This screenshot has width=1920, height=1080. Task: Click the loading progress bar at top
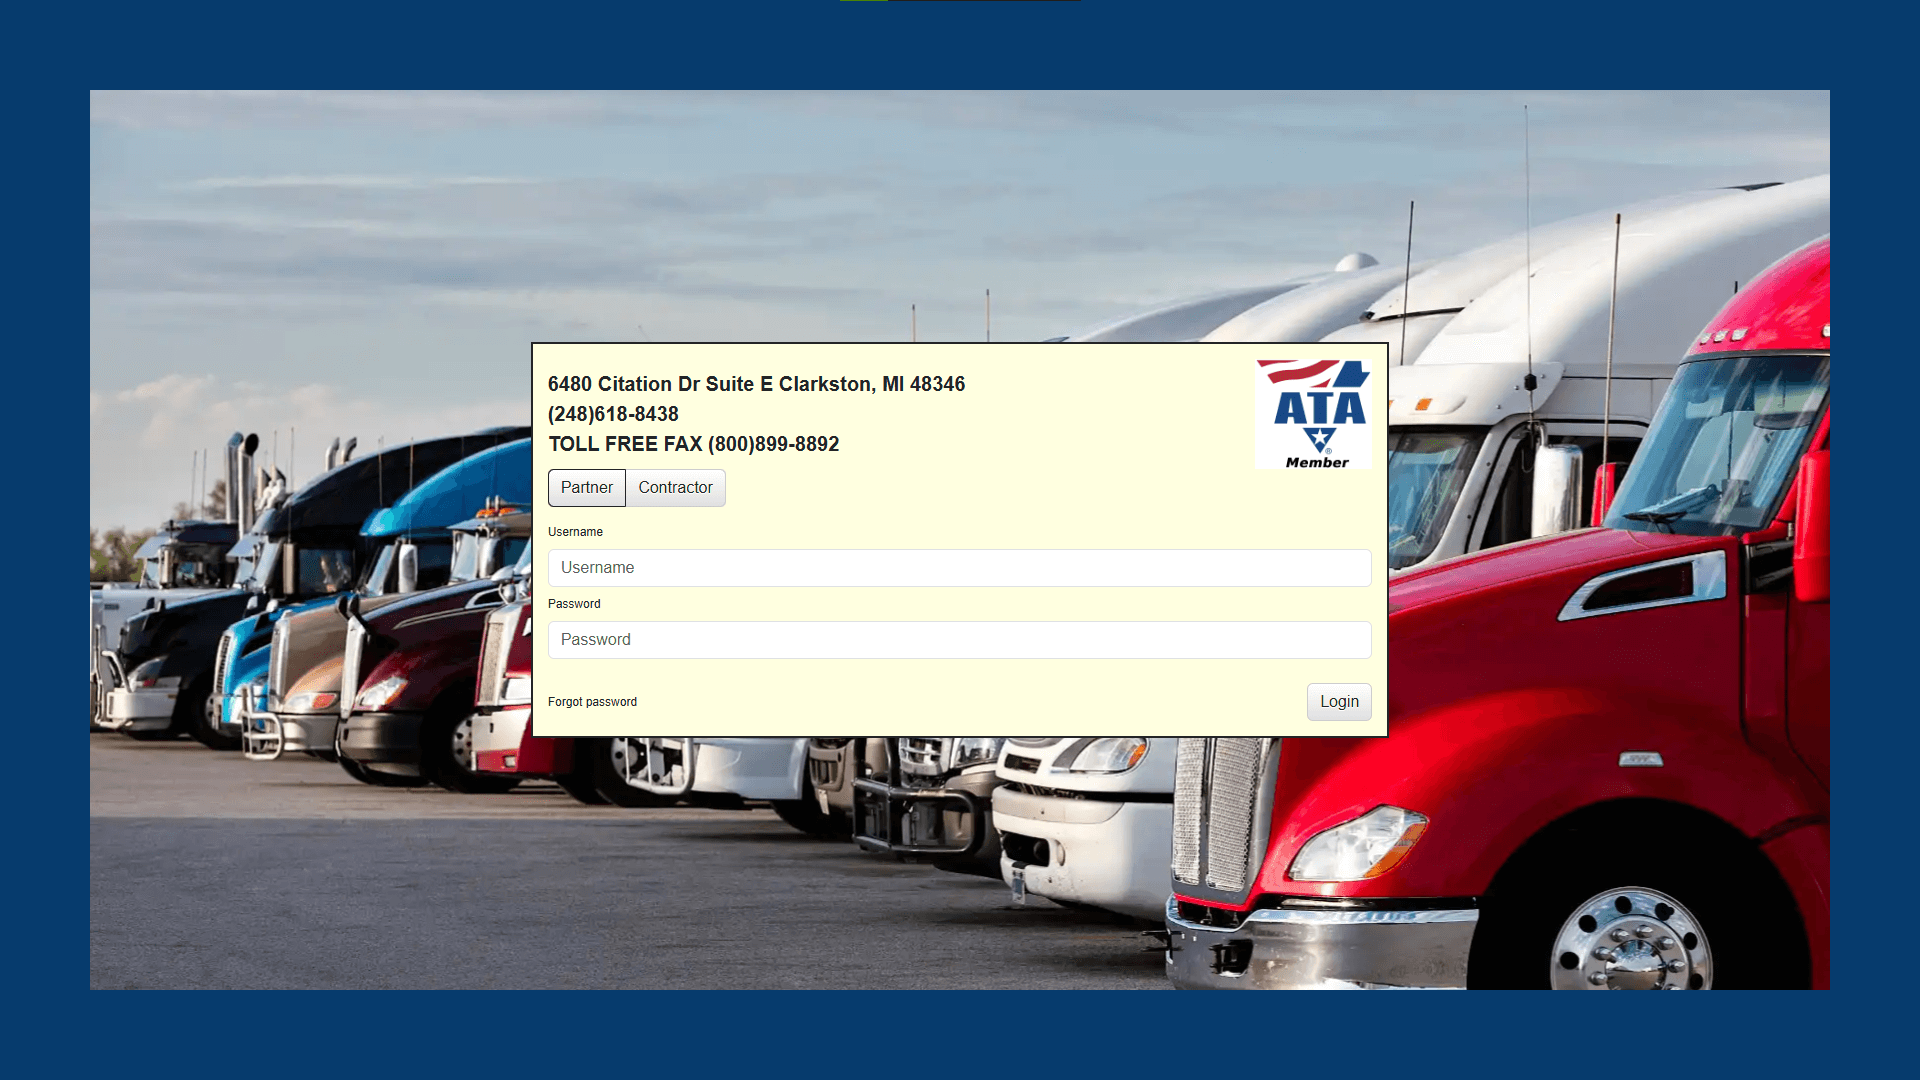tap(960, 1)
